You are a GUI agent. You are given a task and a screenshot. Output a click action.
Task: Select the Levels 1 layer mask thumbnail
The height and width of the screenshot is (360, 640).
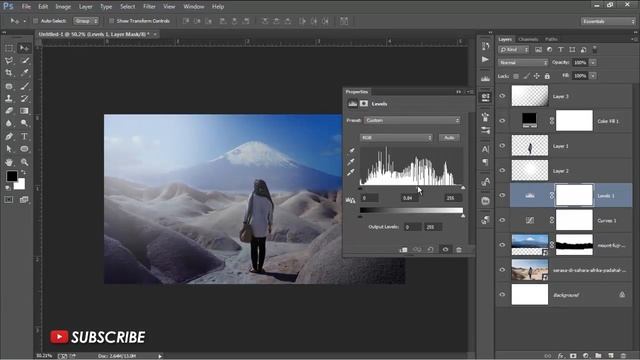tap(574, 195)
